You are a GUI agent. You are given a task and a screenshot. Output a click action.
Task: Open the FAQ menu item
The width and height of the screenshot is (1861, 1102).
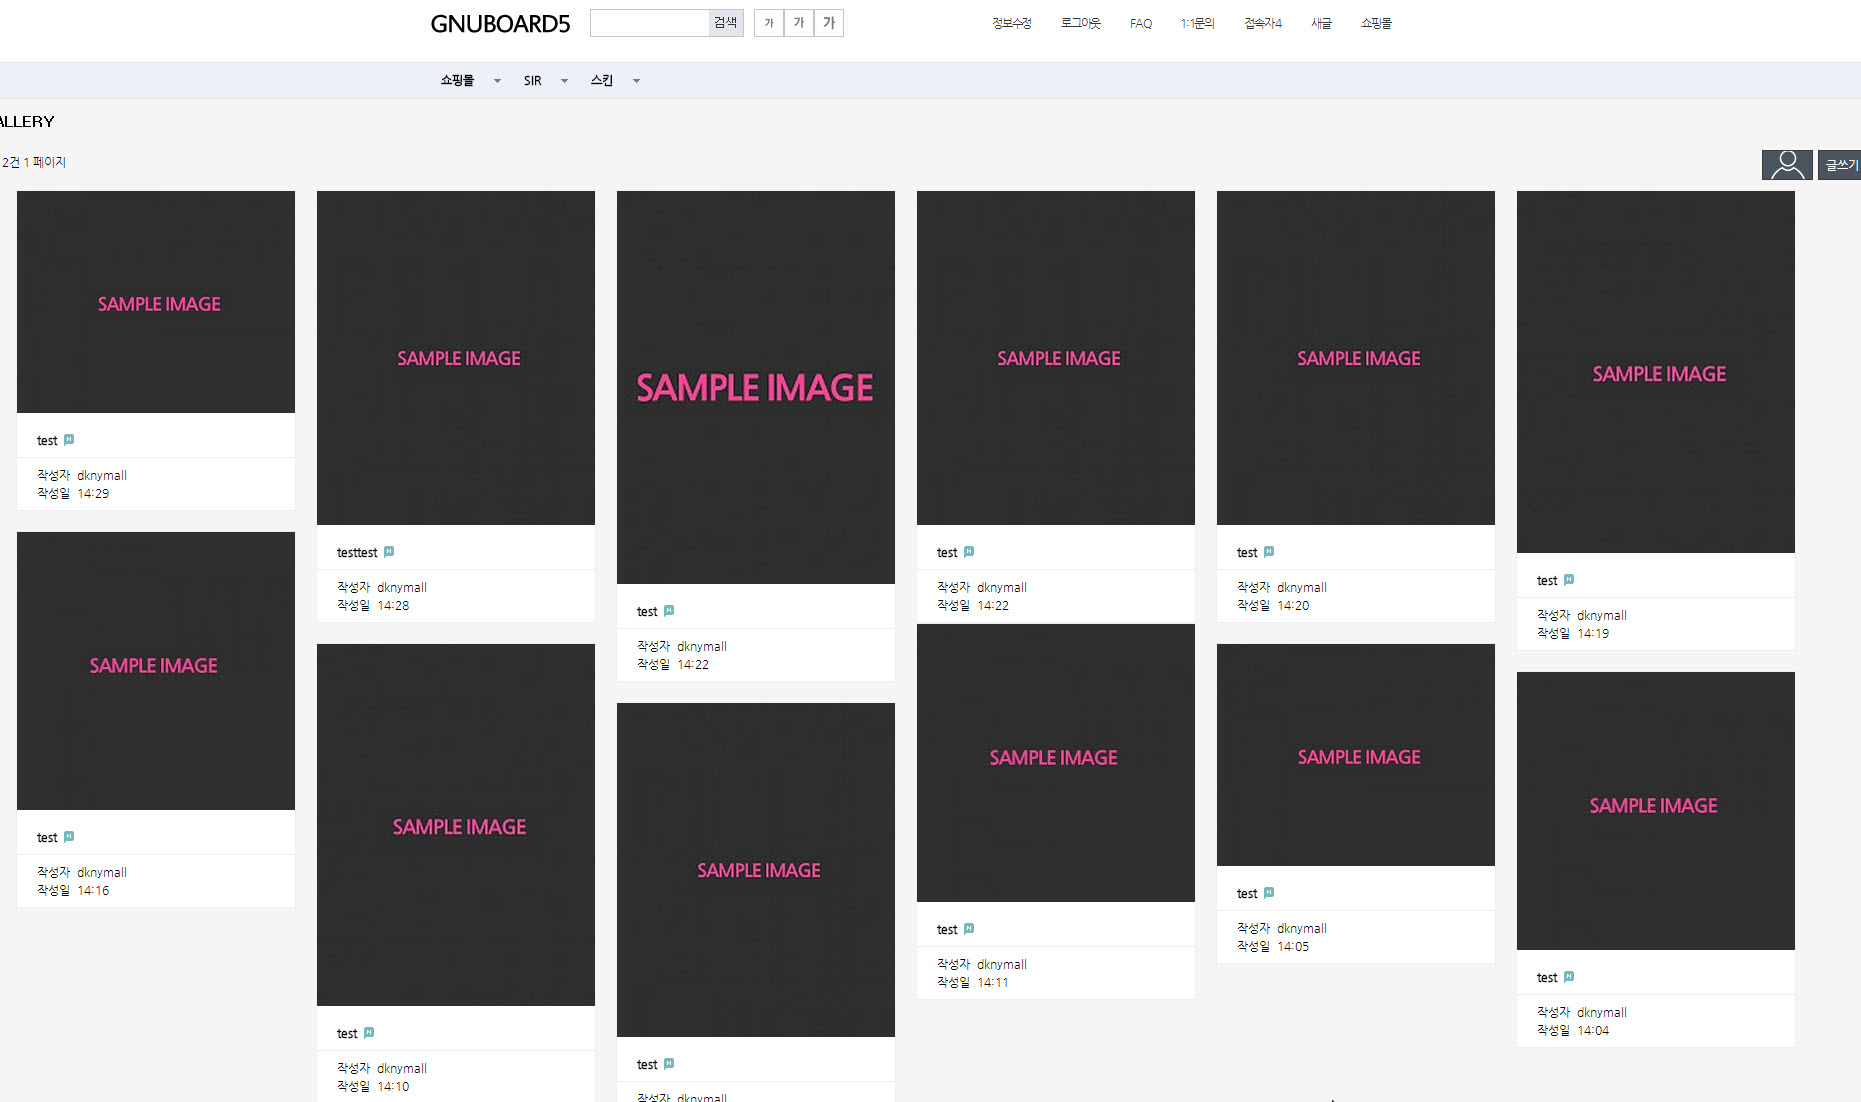[x=1140, y=24]
